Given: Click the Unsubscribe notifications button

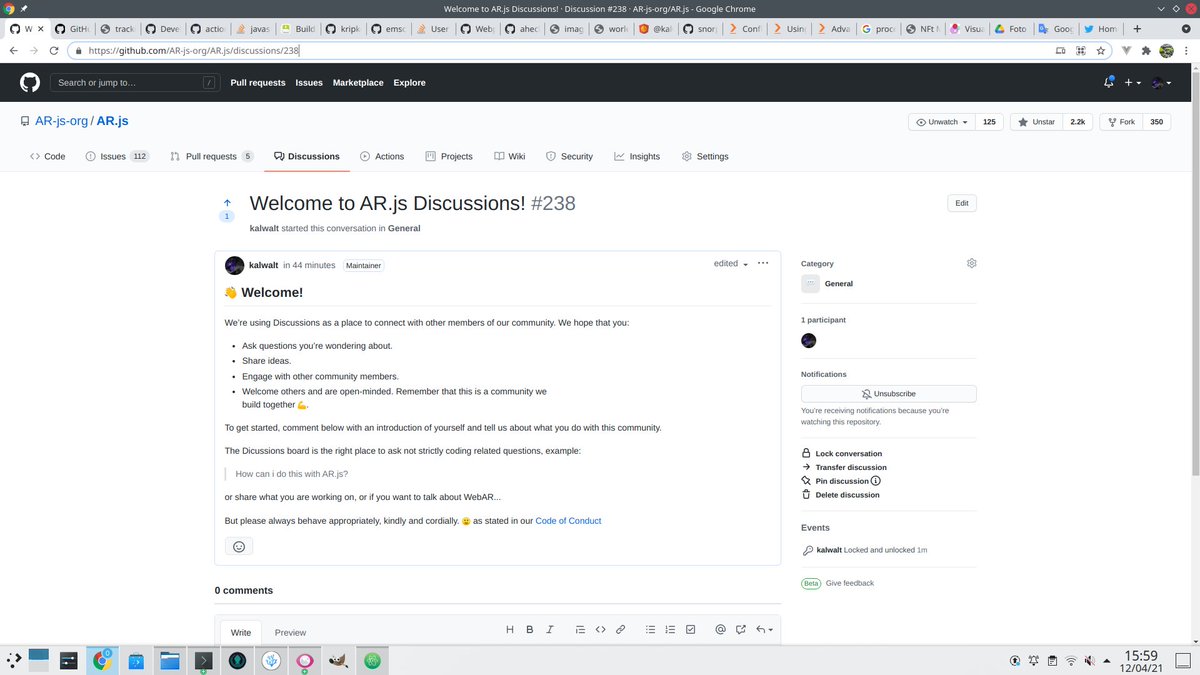Looking at the screenshot, I should point(889,394).
